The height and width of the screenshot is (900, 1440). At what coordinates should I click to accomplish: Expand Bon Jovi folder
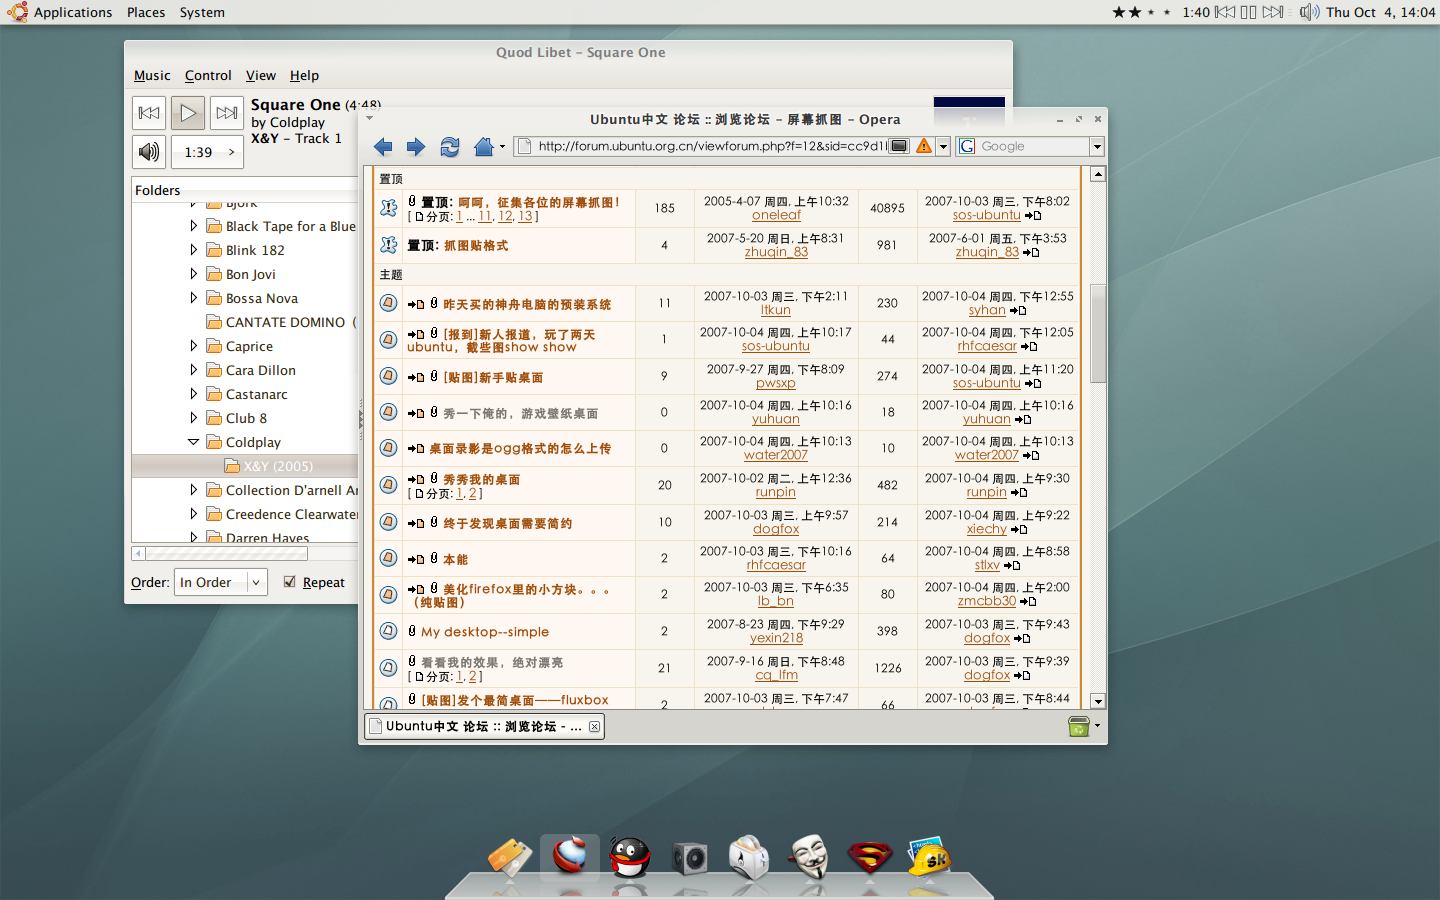(x=193, y=274)
